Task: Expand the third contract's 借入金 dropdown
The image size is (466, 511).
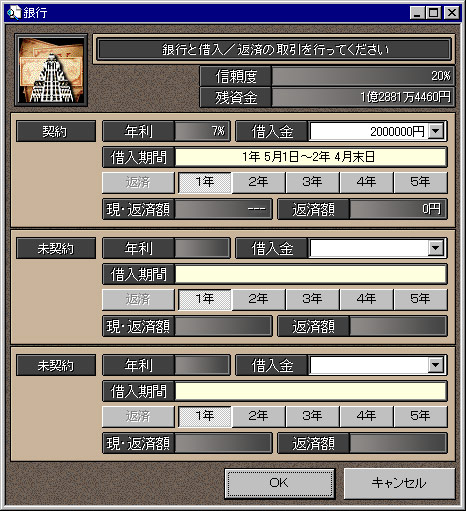Action: [x=436, y=365]
